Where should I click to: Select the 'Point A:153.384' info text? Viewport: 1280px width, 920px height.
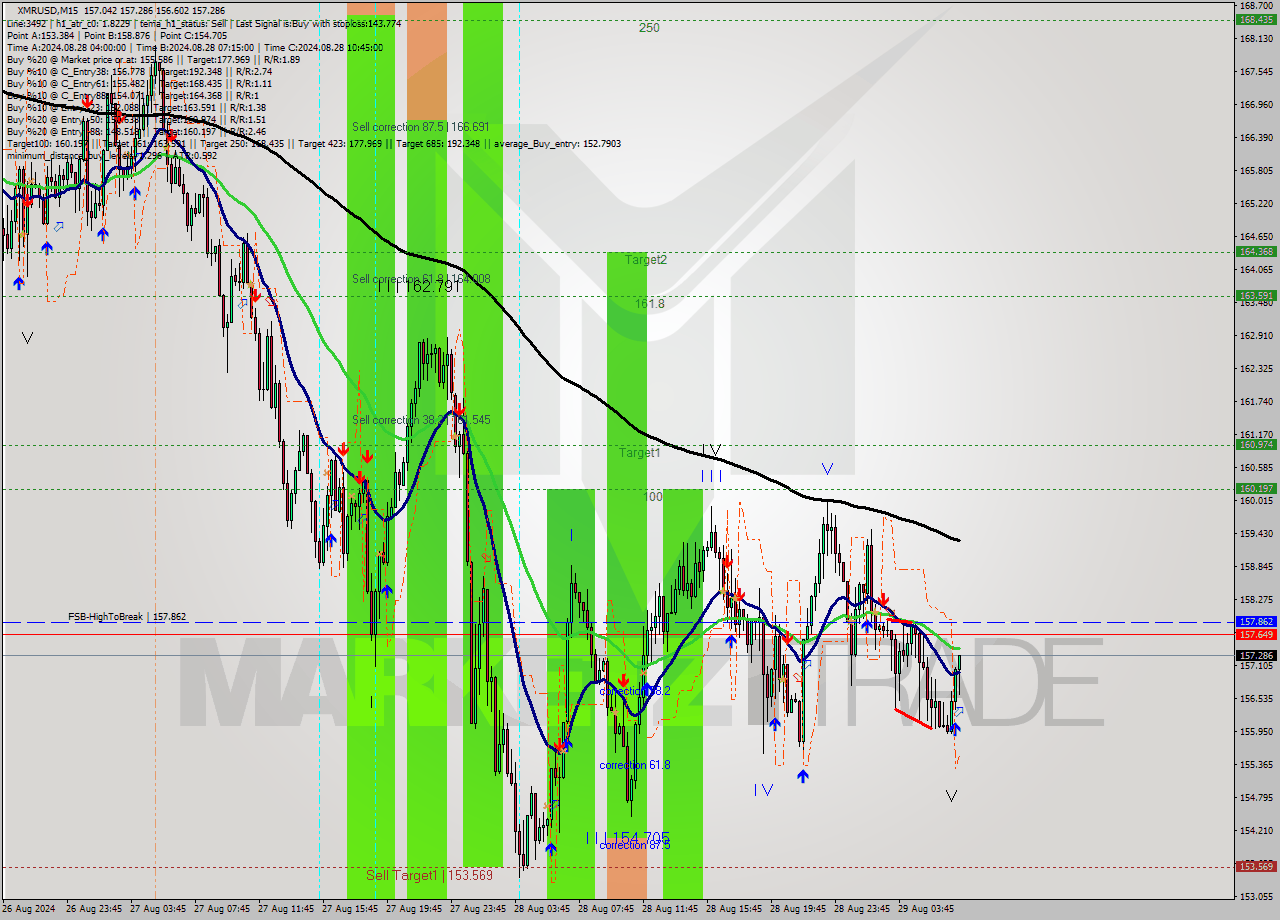(39, 35)
